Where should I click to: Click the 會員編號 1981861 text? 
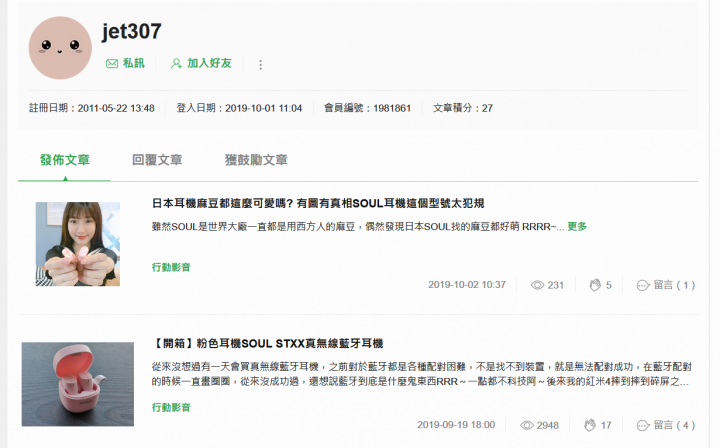point(367,108)
